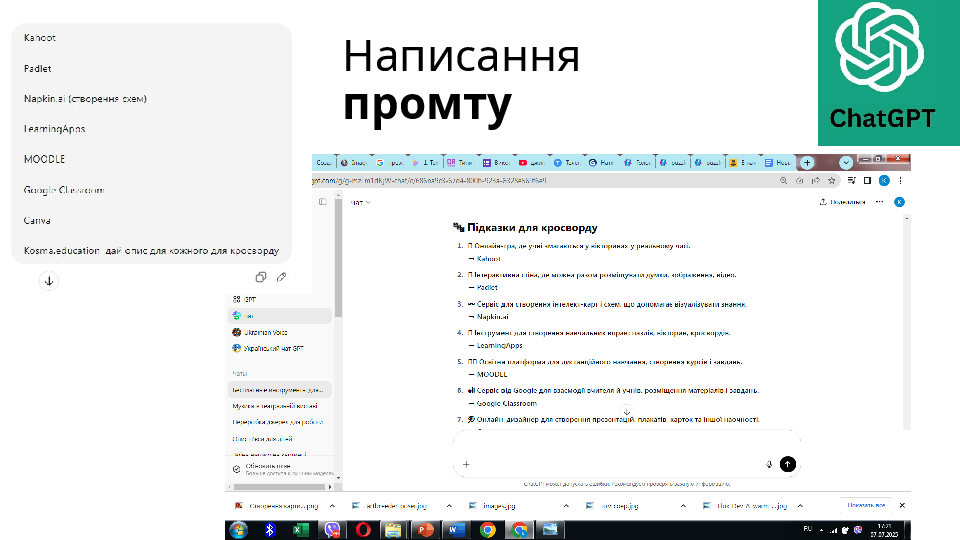Click first Chrome icon in taskbar
This screenshot has width=960, height=540.
pyautogui.click(x=487, y=530)
